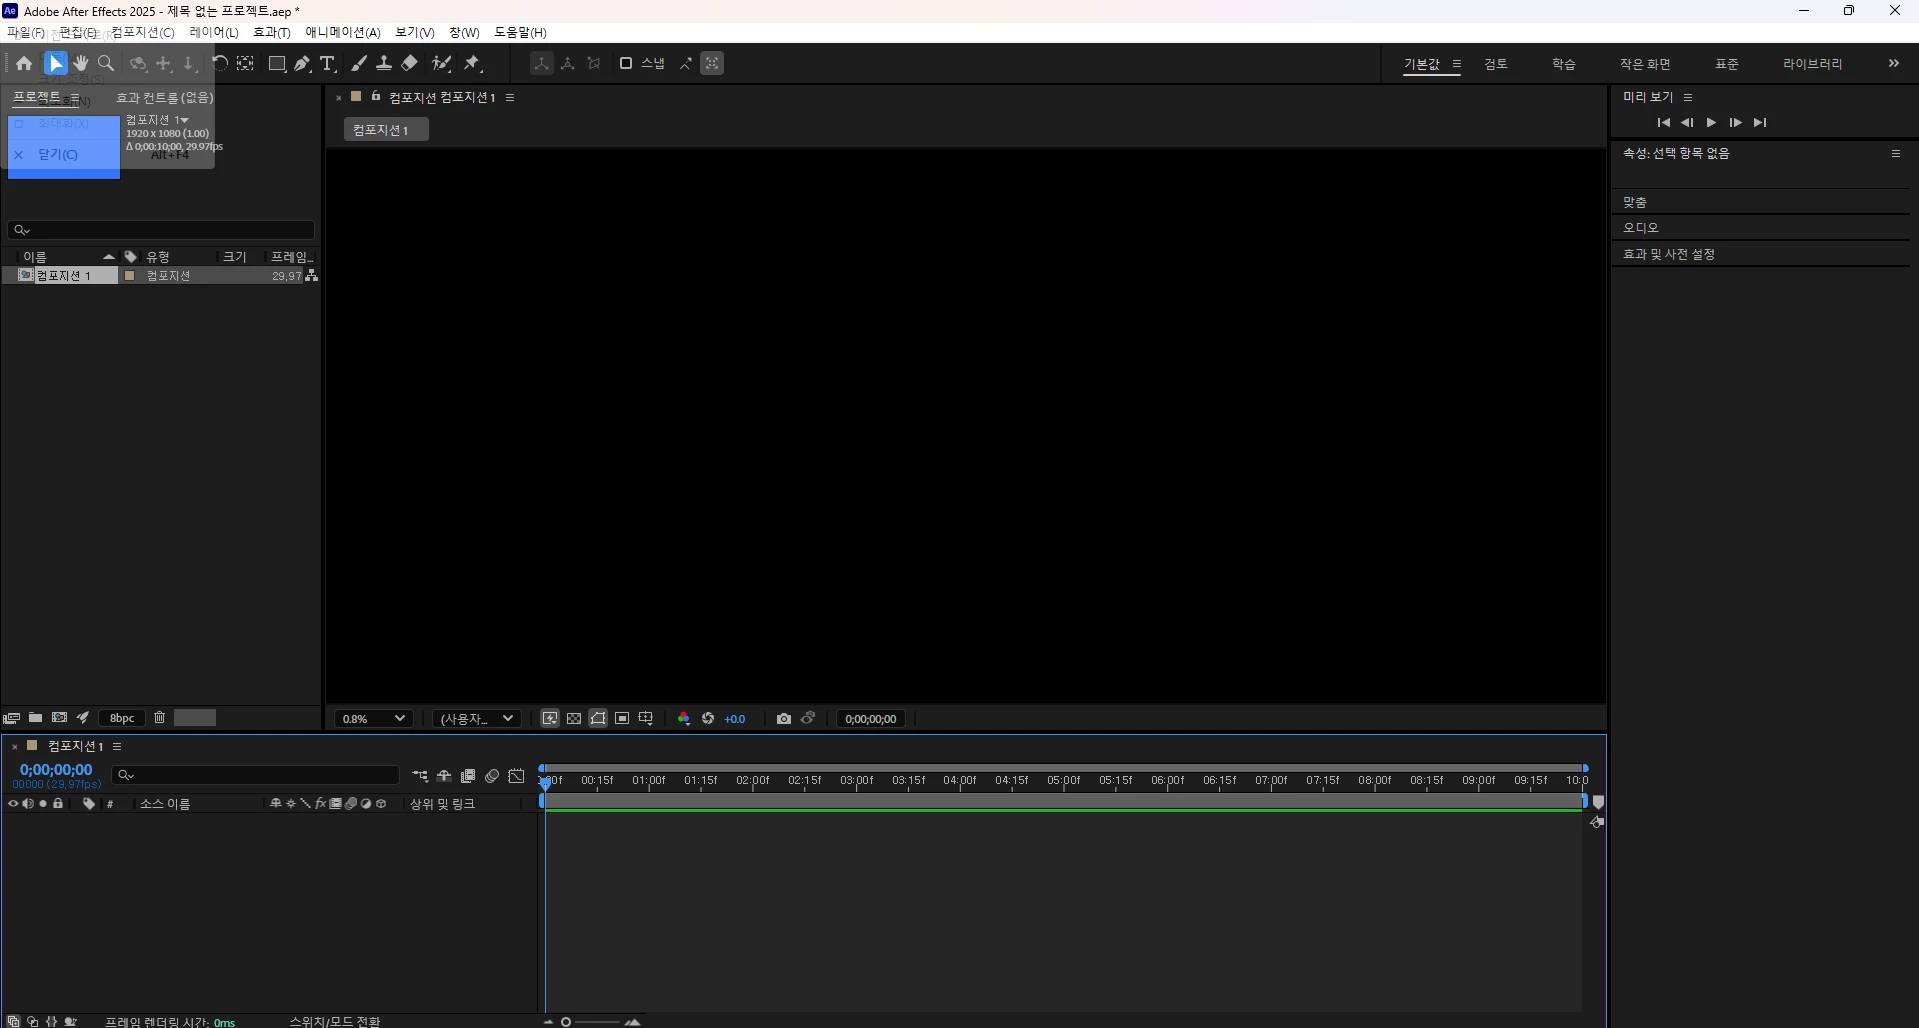The image size is (1919, 1028).
Task: Select the Rectangle shape tool
Action: 277,63
